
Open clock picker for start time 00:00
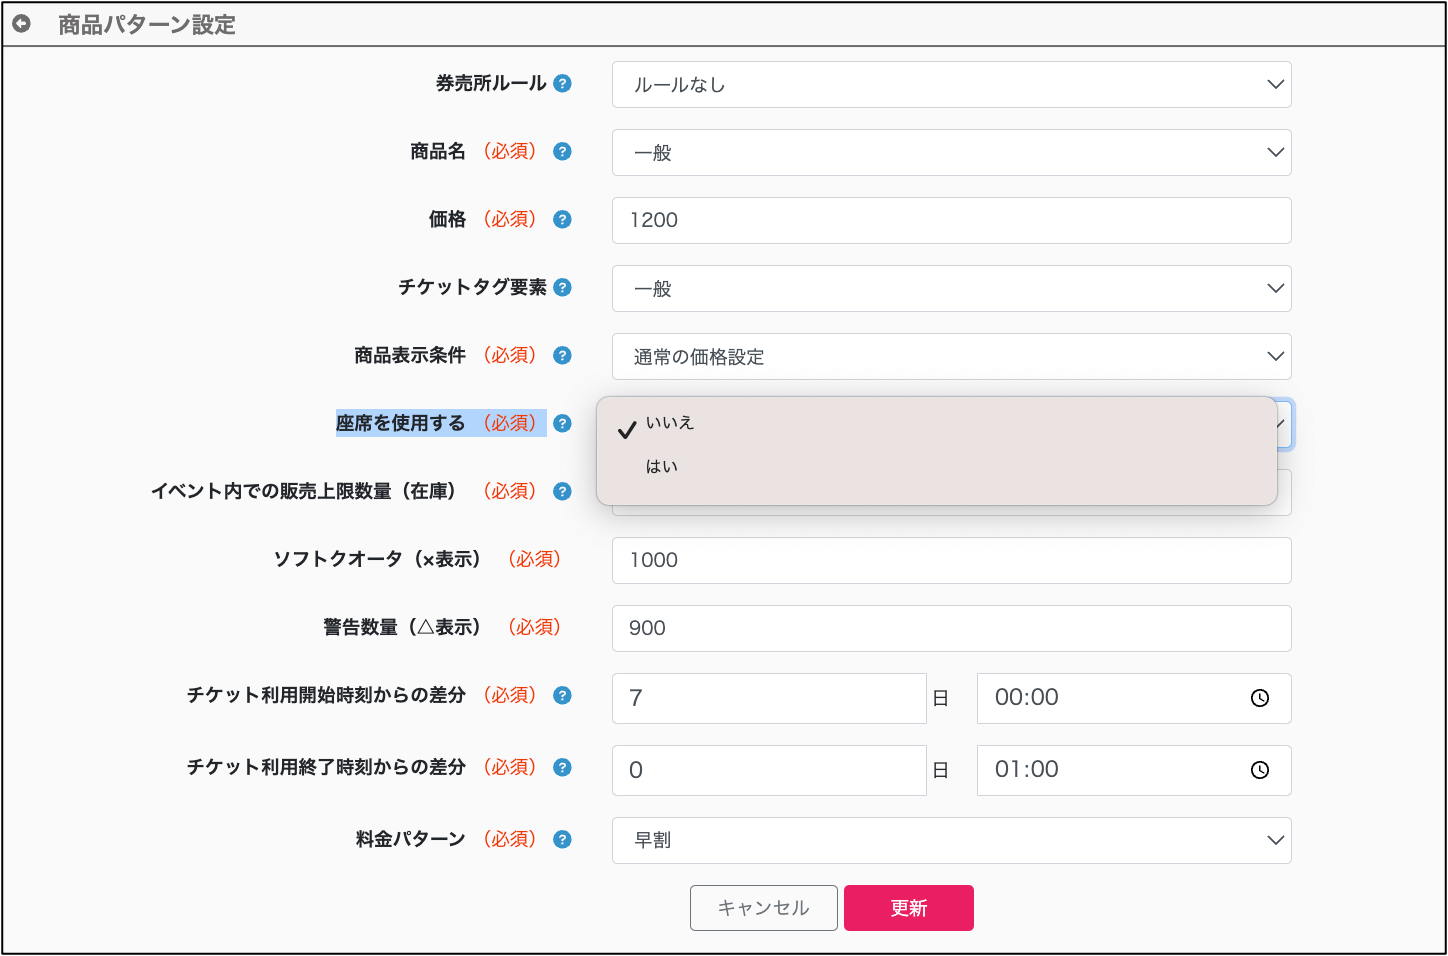click(x=1259, y=698)
